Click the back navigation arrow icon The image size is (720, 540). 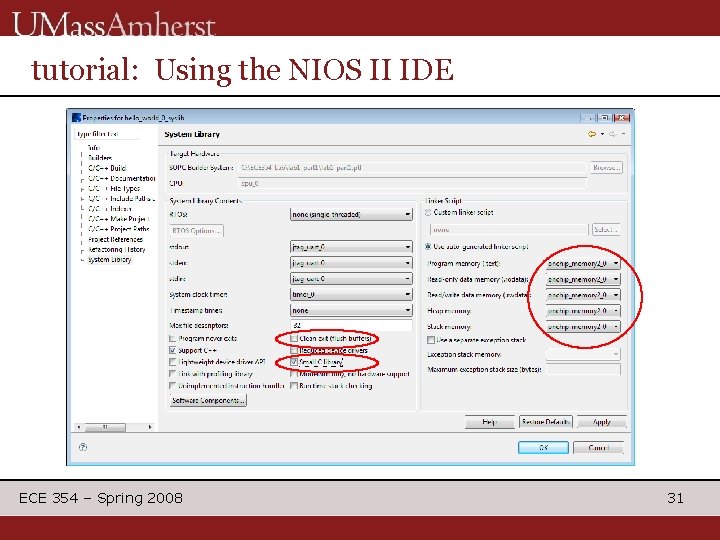592,134
